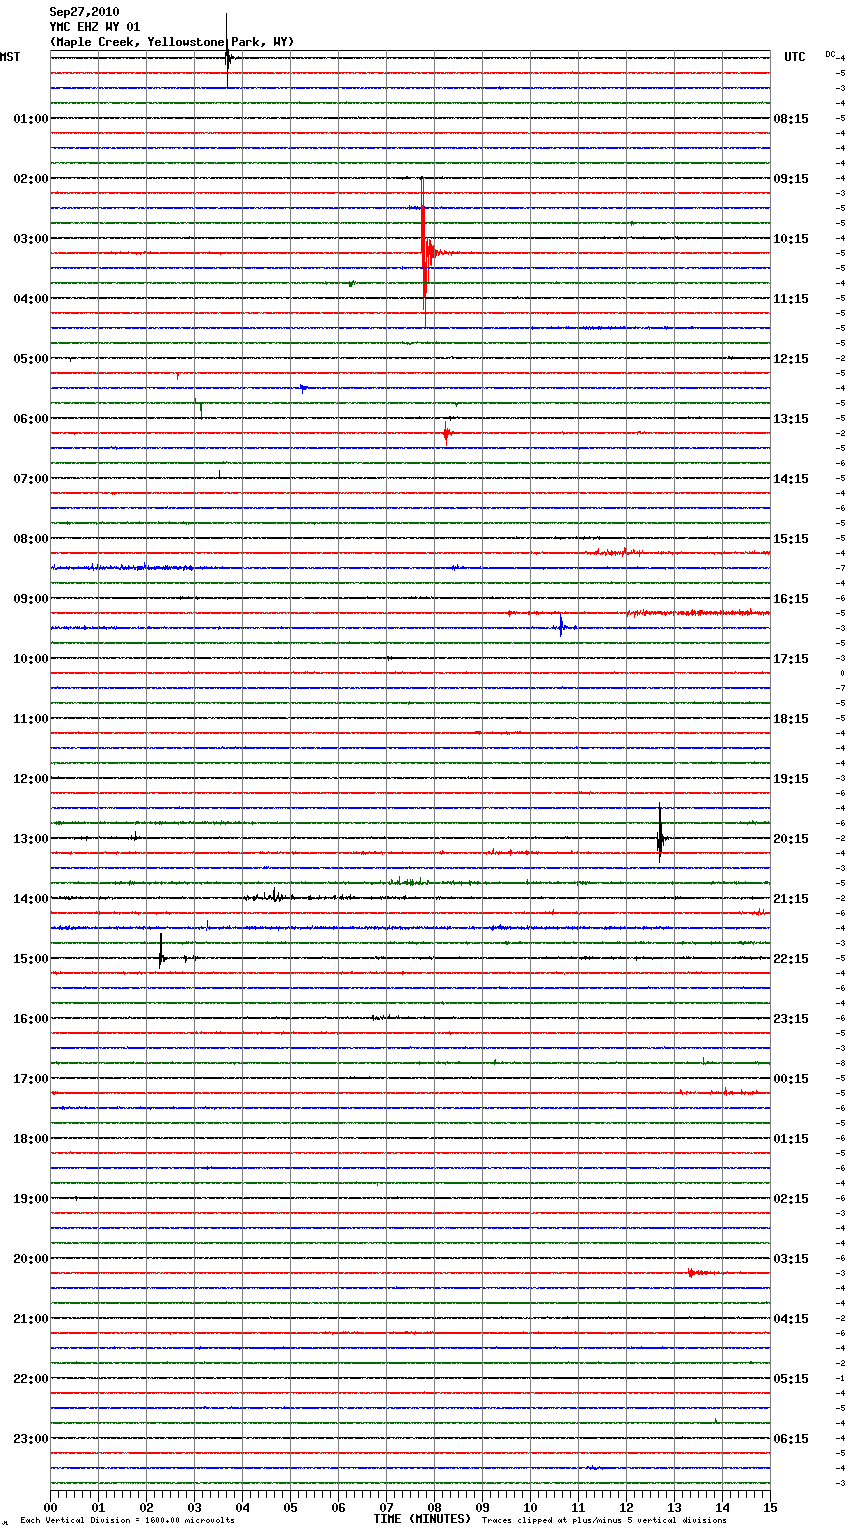Select the 13:00 MST row label
The width and height of the screenshot is (850, 1534).
pyautogui.click(x=30, y=839)
